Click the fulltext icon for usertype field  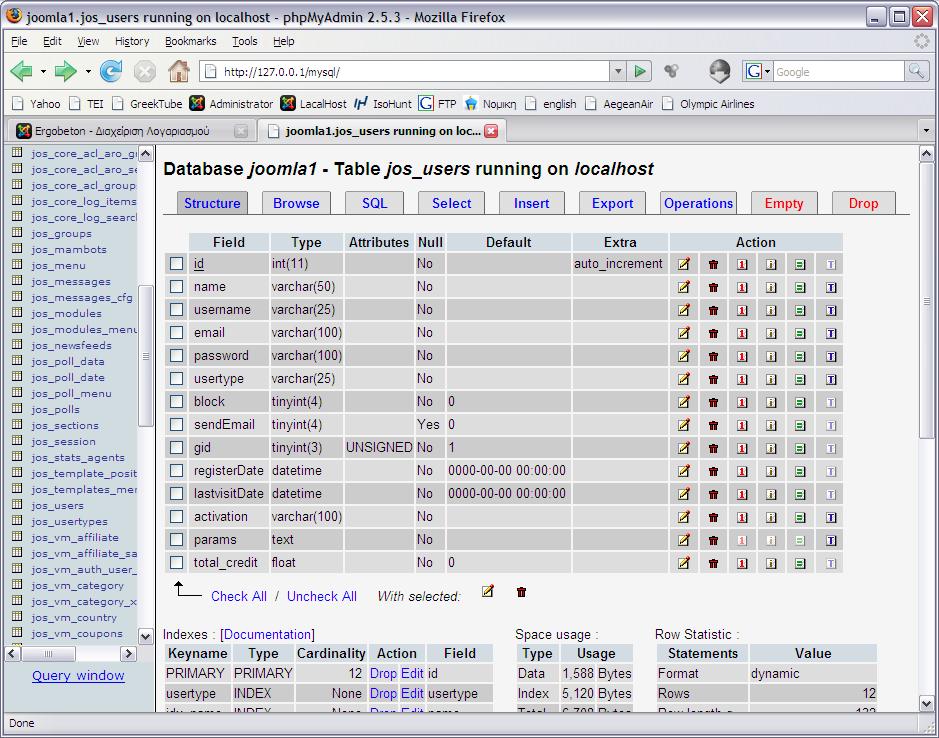(x=831, y=379)
